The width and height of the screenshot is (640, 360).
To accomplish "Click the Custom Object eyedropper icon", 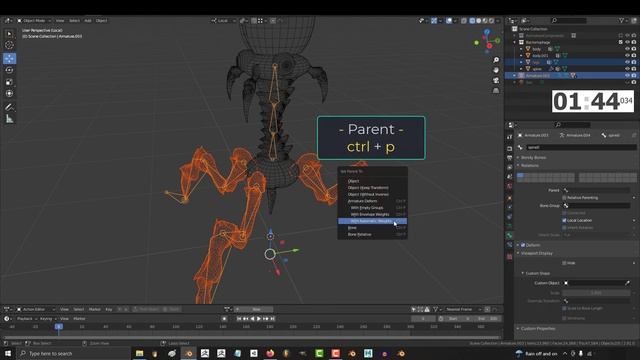I will [x=627, y=283].
